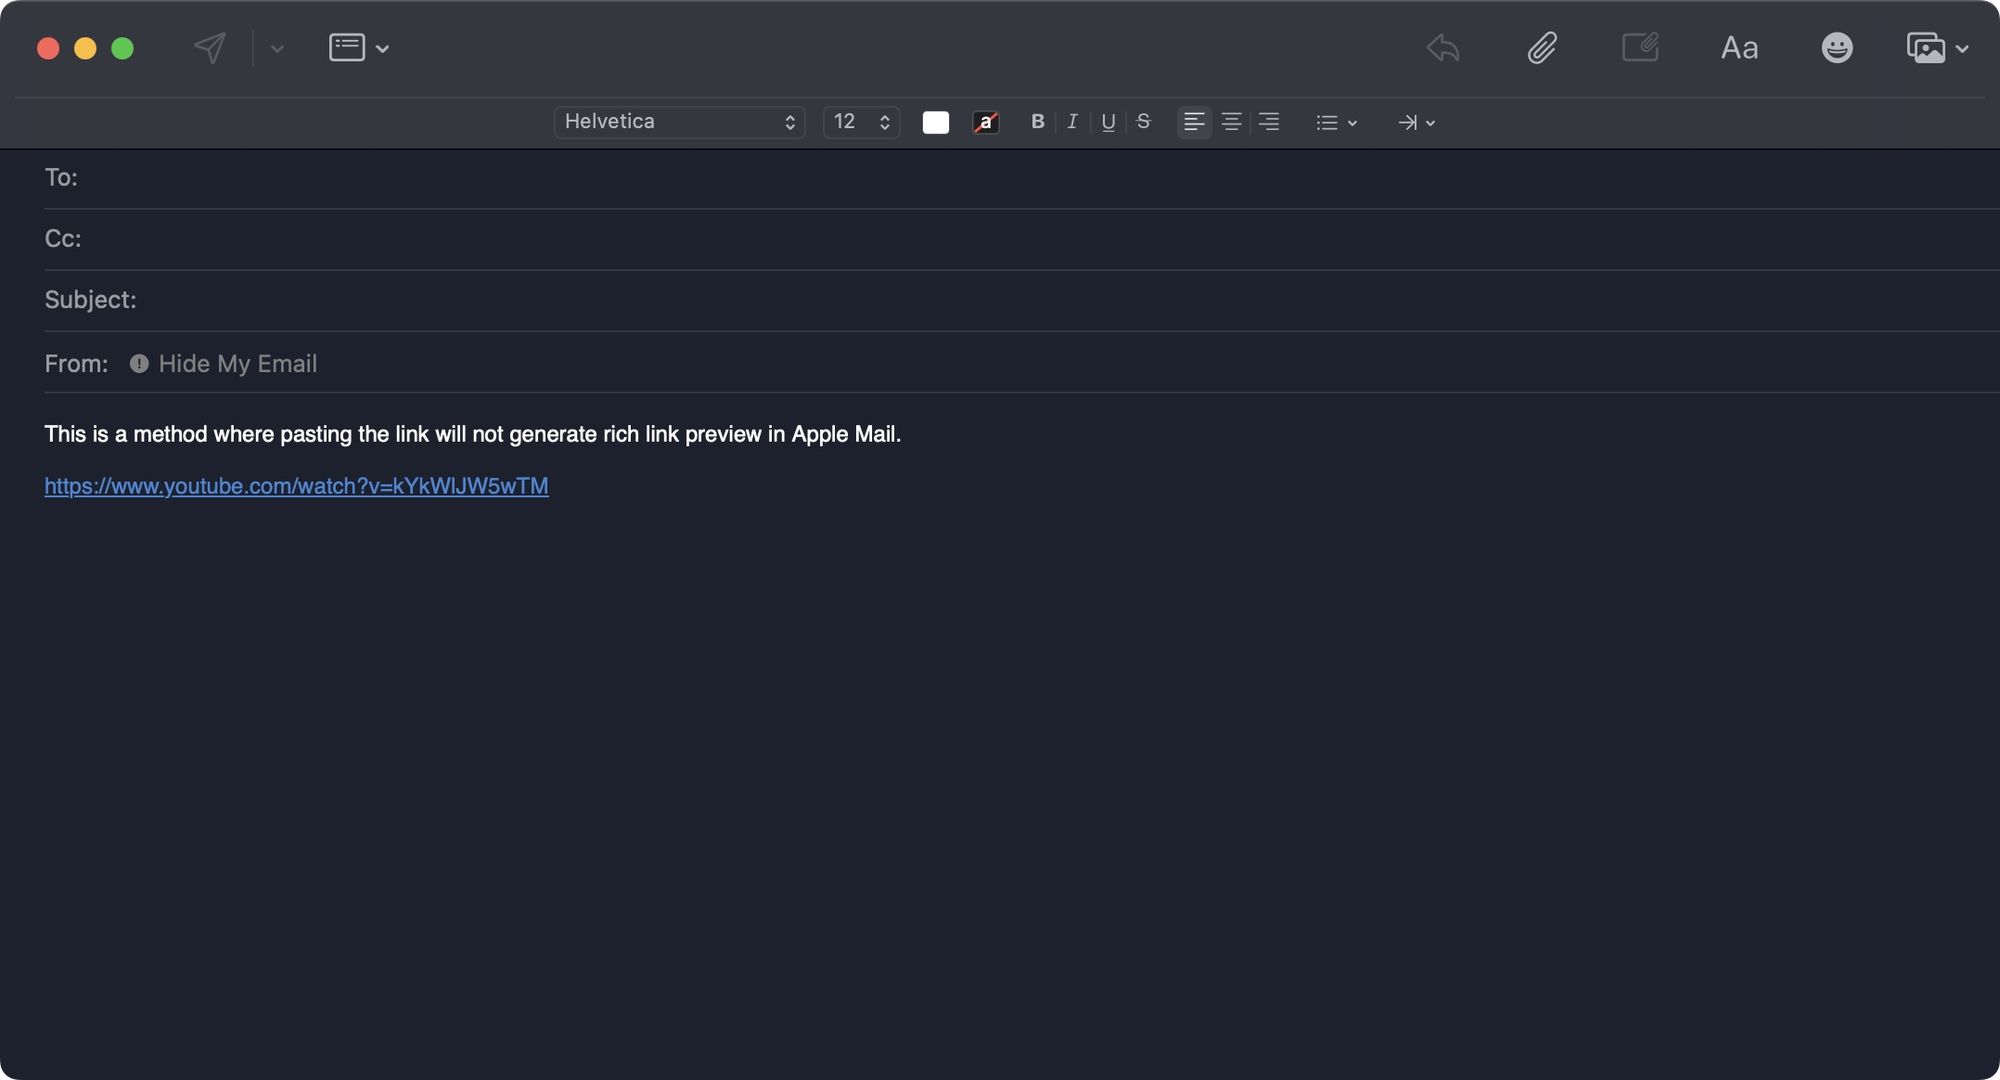Send the message with the paper plane icon
The width and height of the screenshot is (2000, 1080).
[210, 48]
